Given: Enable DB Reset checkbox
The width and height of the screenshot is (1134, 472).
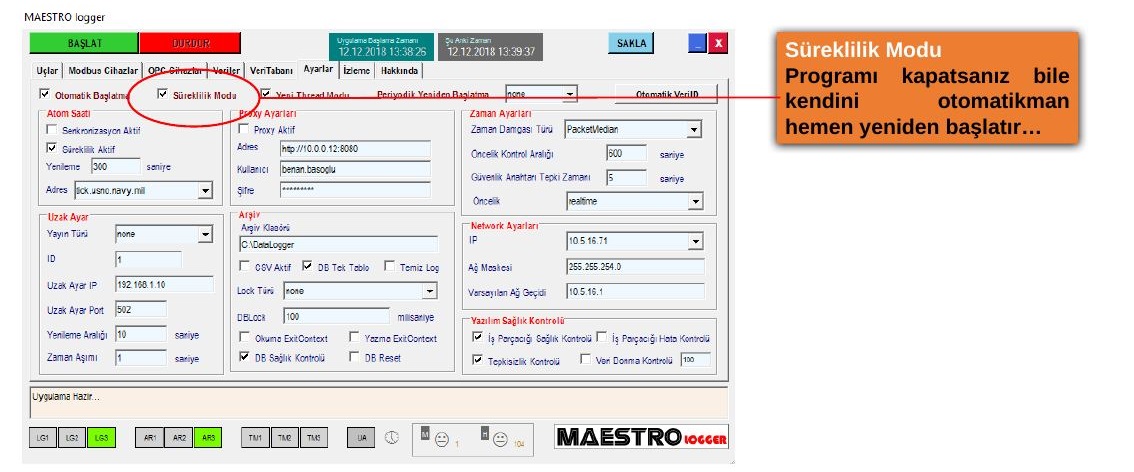Looking at the screenshot, I should (x=354, y=357).
